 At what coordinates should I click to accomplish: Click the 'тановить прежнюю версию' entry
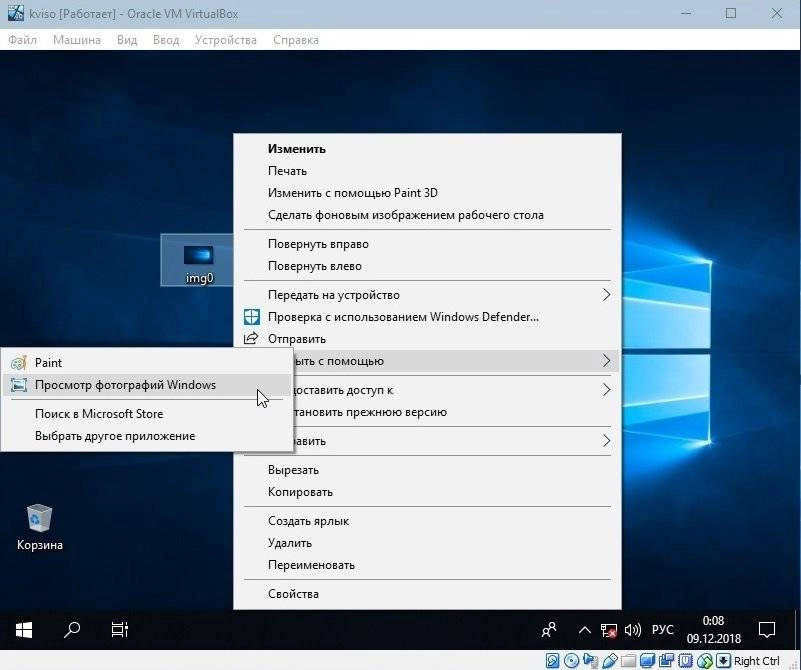coord(456,412)
